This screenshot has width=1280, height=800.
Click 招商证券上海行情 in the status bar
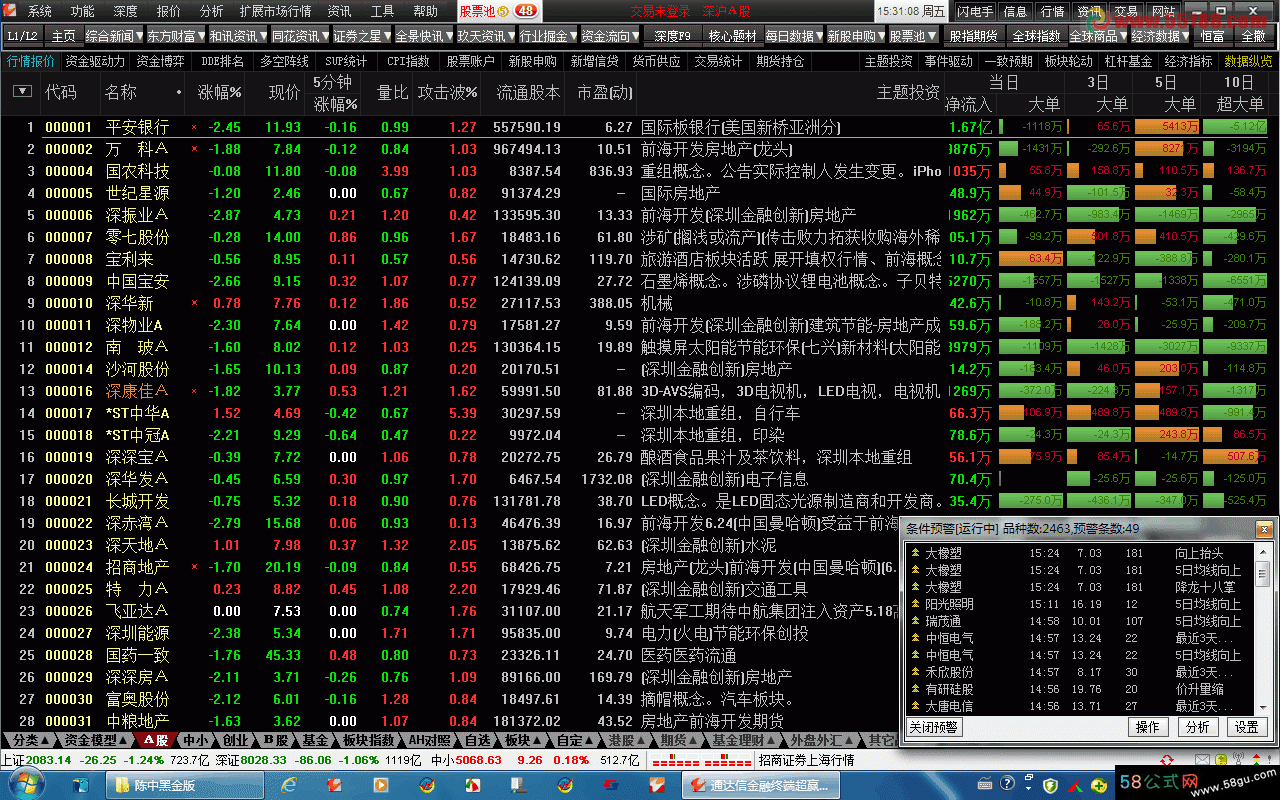coord(805,760)
